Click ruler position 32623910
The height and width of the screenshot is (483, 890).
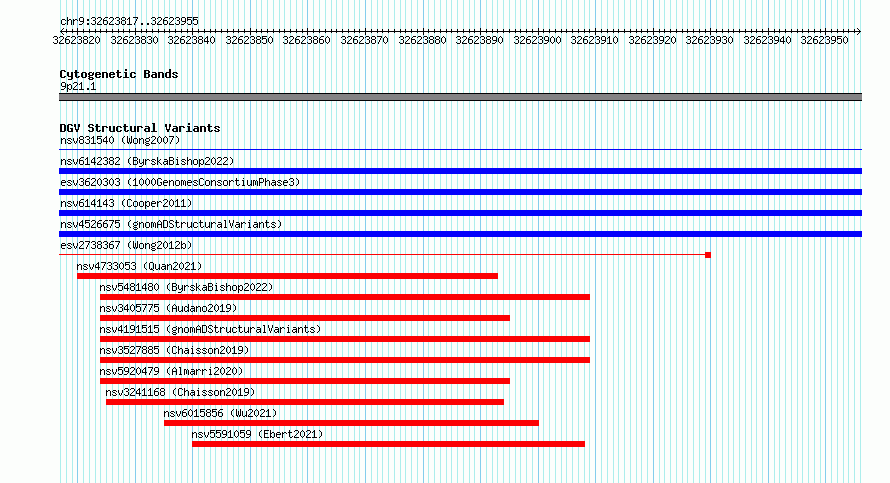(x=594, y=40)
